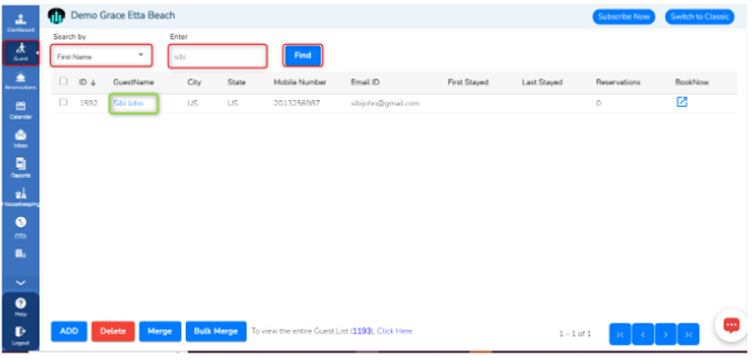Open the Search by First Name dropdown
The width and height of the screenshot is (752, 360).
pos(101,56)
